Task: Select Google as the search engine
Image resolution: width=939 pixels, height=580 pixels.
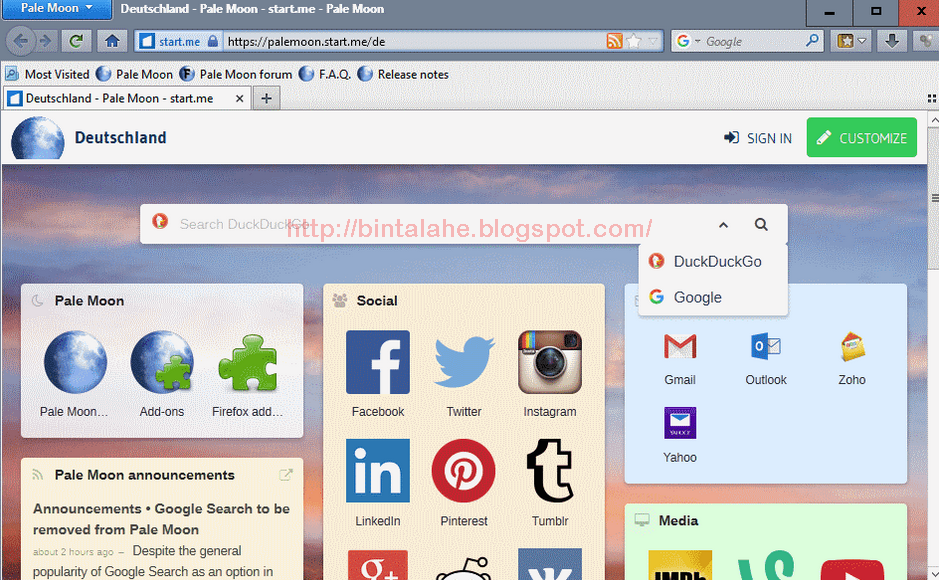Action: pos(697,297)
